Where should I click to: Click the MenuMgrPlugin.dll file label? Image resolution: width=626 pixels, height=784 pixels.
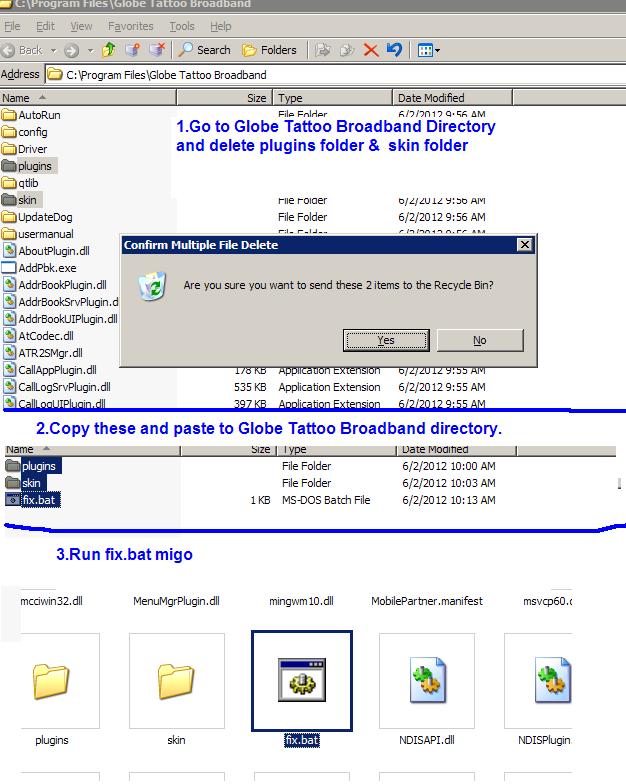(176, 601)
